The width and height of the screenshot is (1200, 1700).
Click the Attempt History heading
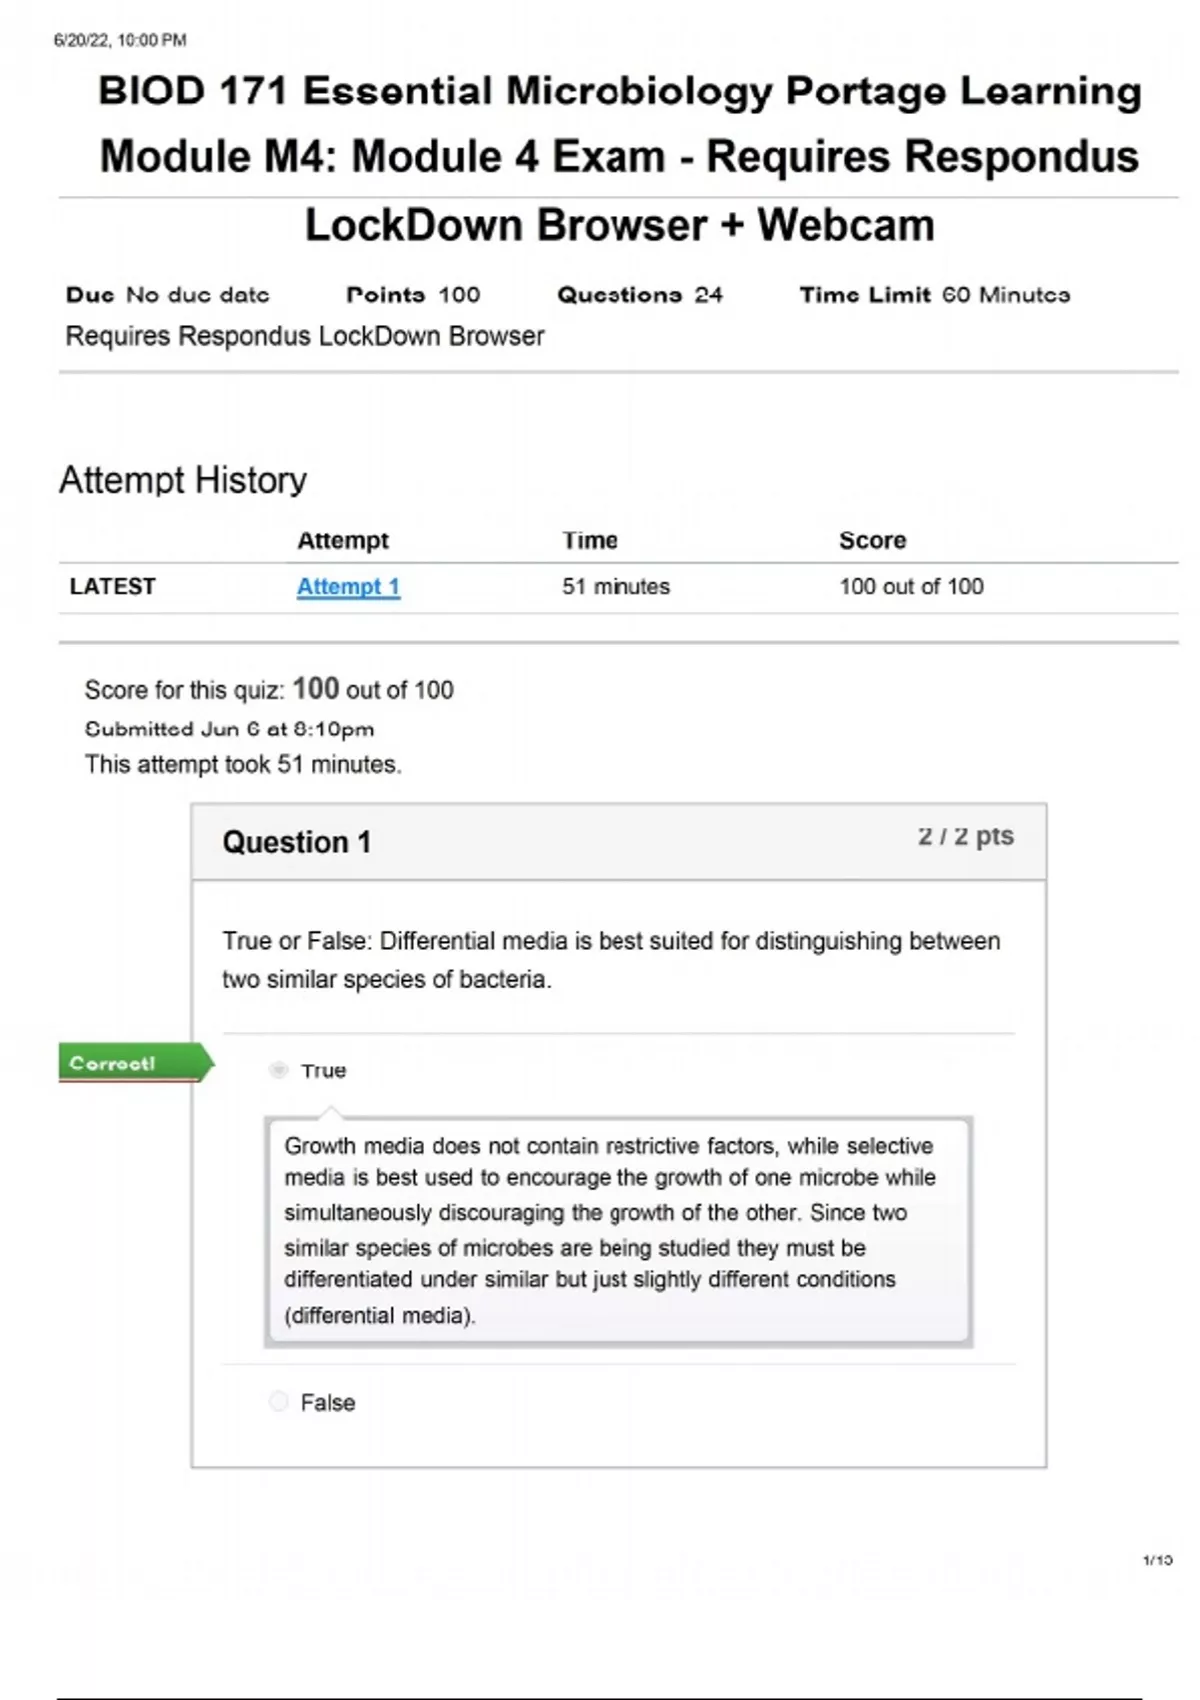pos(183,480)
